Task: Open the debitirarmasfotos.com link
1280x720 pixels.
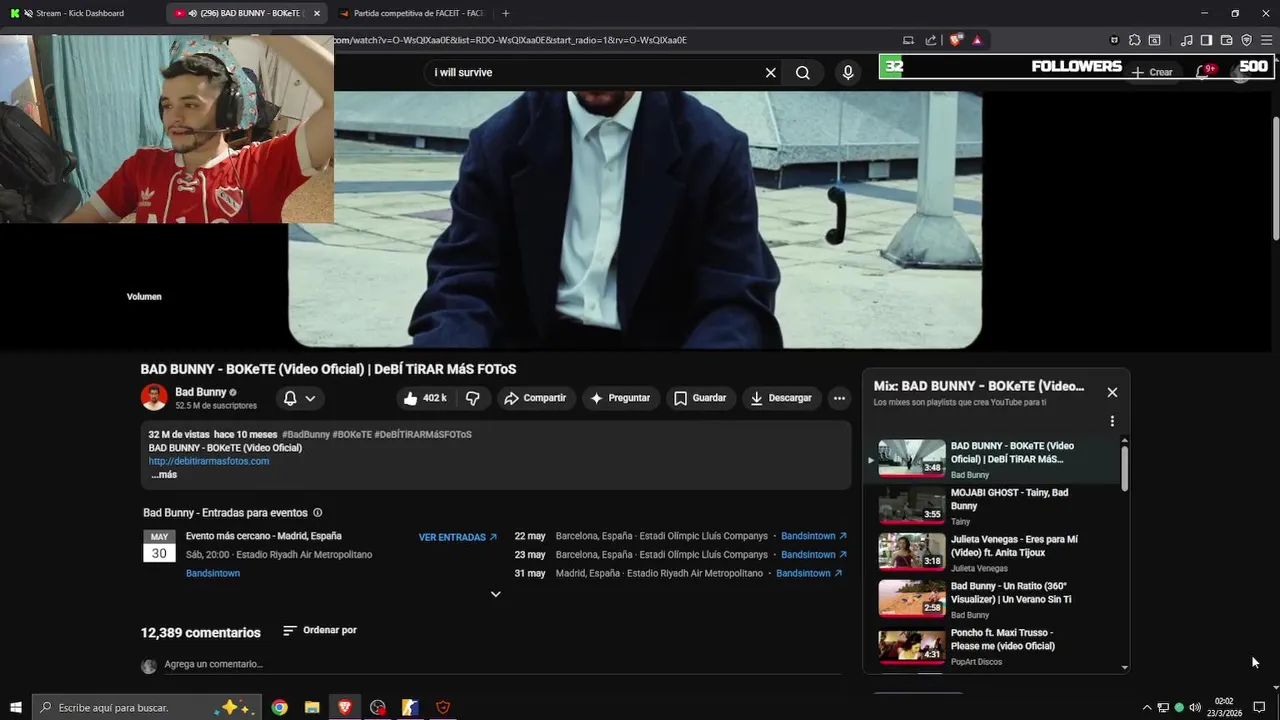Action: coord(209,461)
